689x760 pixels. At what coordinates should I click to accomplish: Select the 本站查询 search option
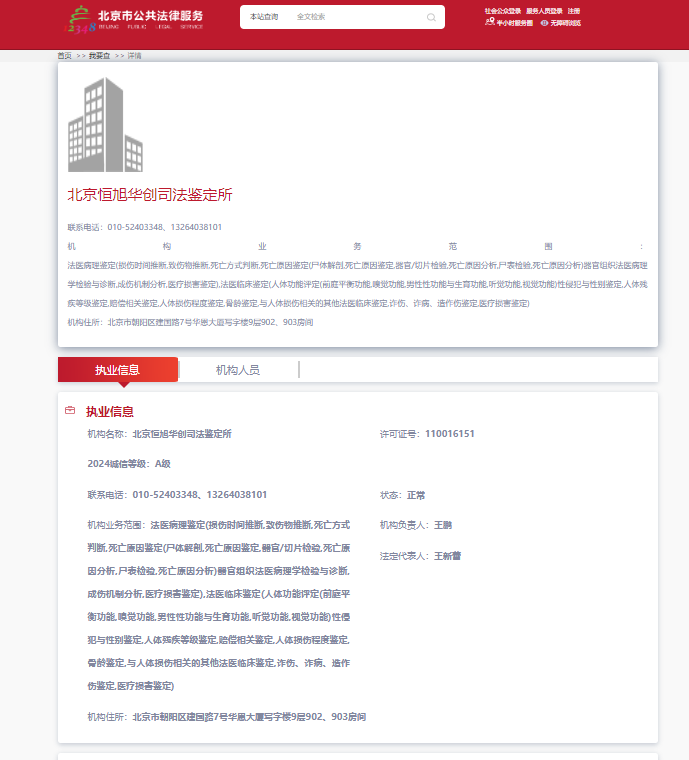coord(264,17)
